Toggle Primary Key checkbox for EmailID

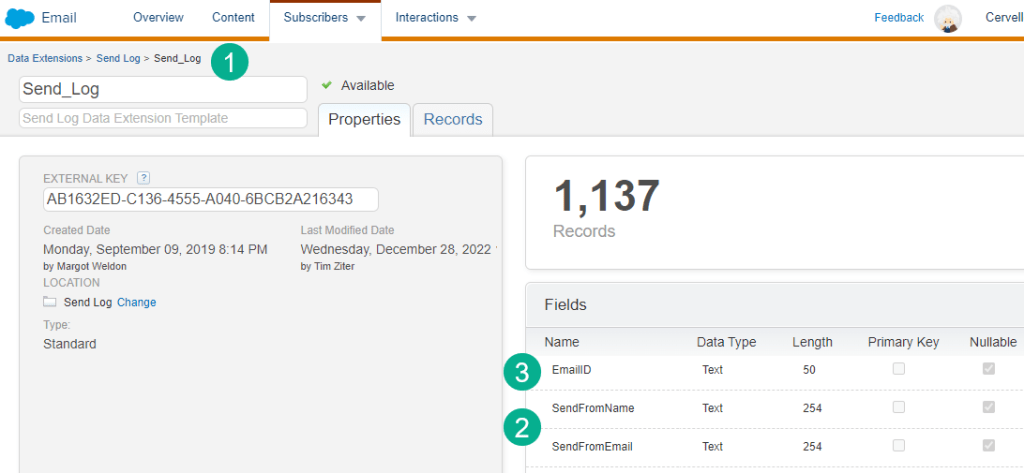pyautogui.click(x=899, y=369)
